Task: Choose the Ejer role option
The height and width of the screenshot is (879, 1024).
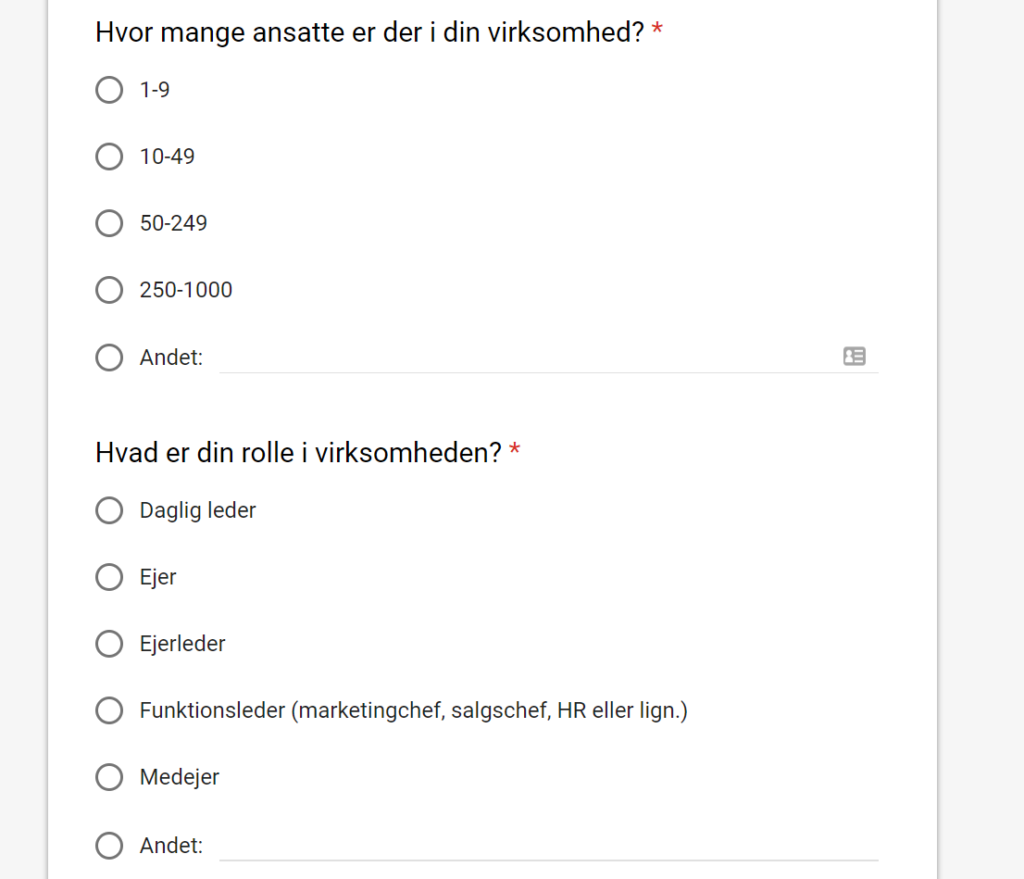Action: point(109,577)
